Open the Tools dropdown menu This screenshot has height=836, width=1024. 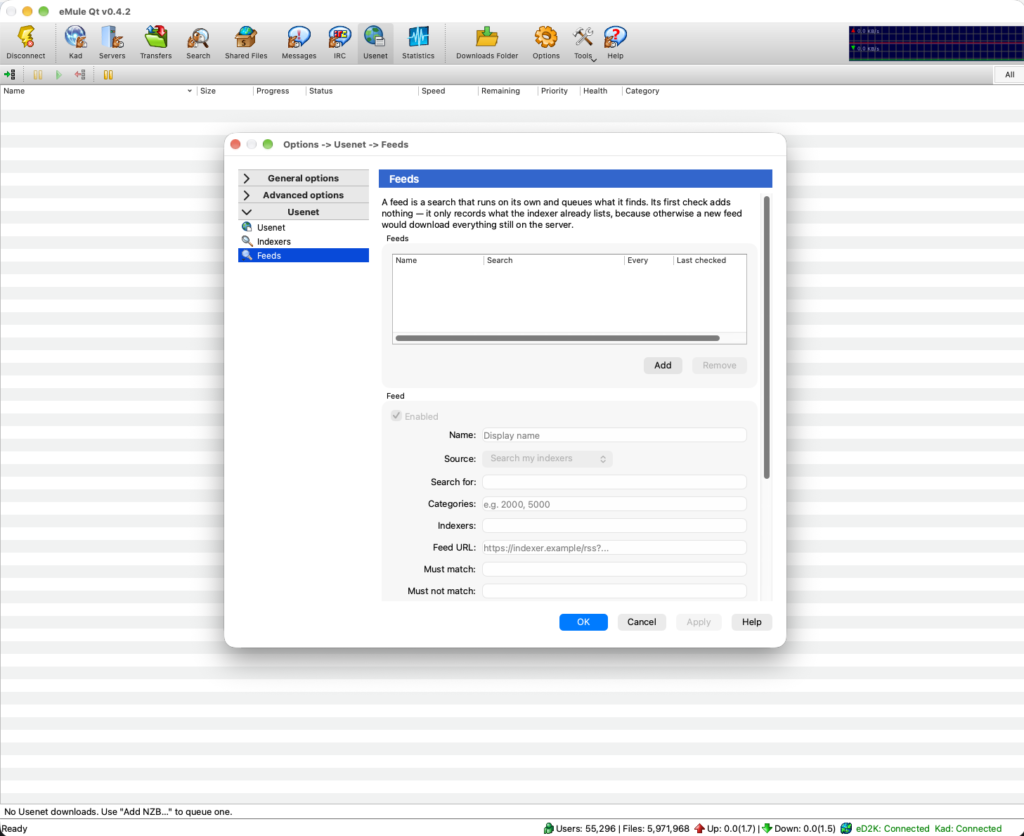pos(583,44)
